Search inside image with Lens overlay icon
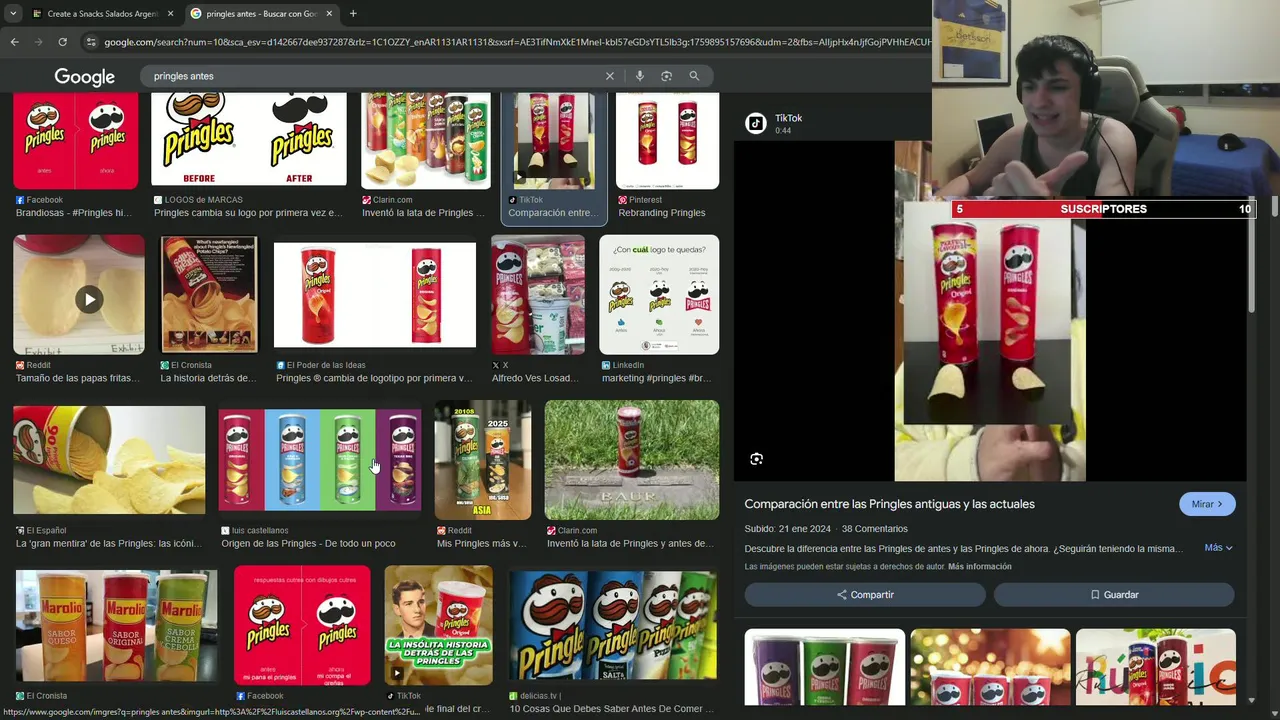This screenshot has width=1280, height=720. coord(756,459)
